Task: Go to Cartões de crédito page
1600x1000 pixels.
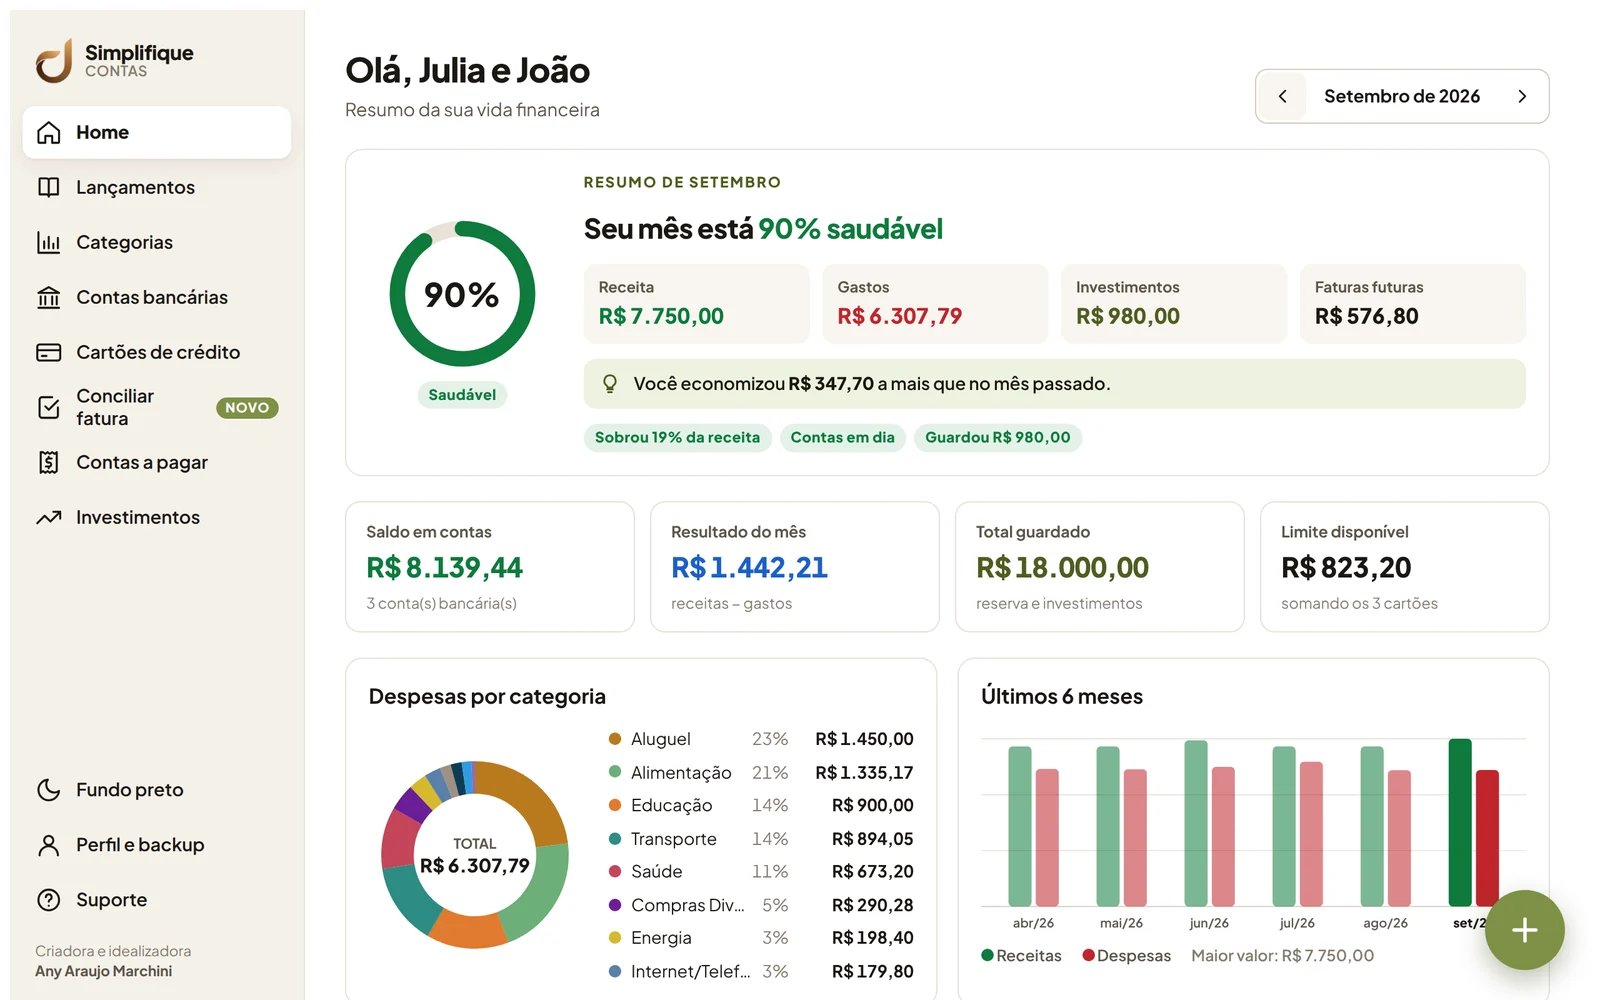Action: click(157, 353)
